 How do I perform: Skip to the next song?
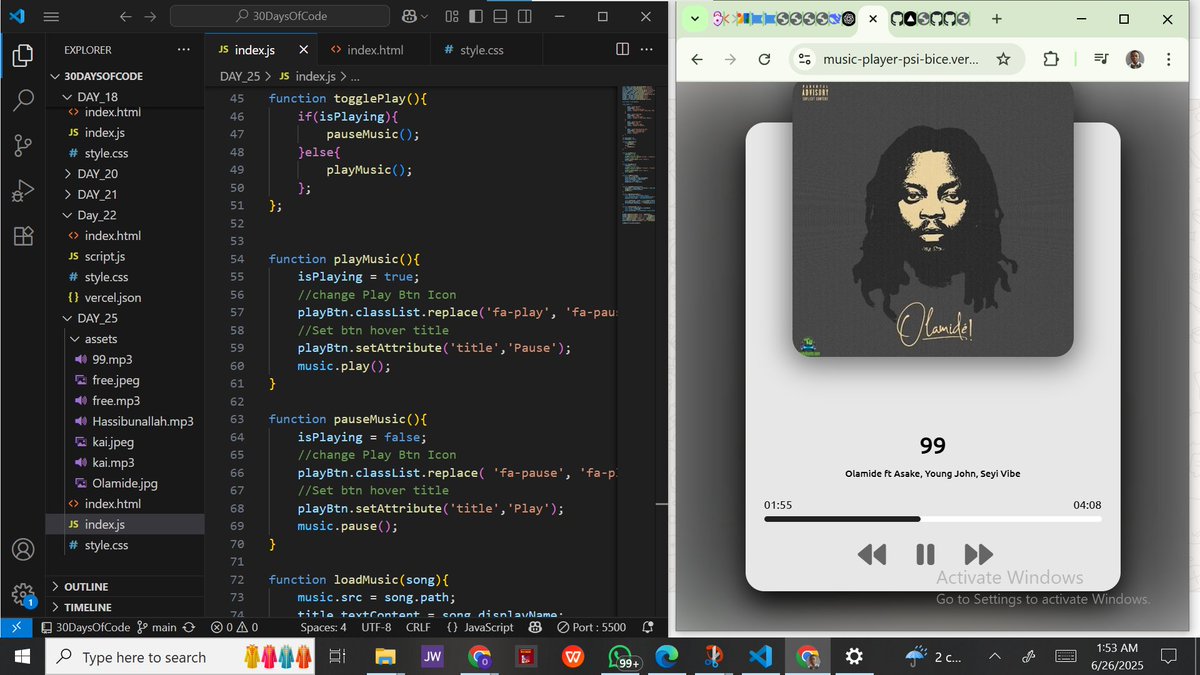(979, 554)
